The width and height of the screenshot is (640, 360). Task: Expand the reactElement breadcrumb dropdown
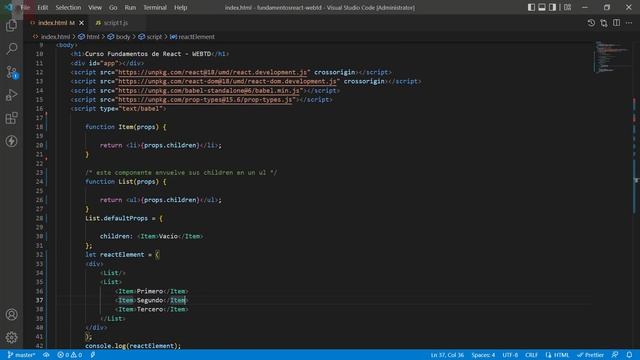[192, 37]
